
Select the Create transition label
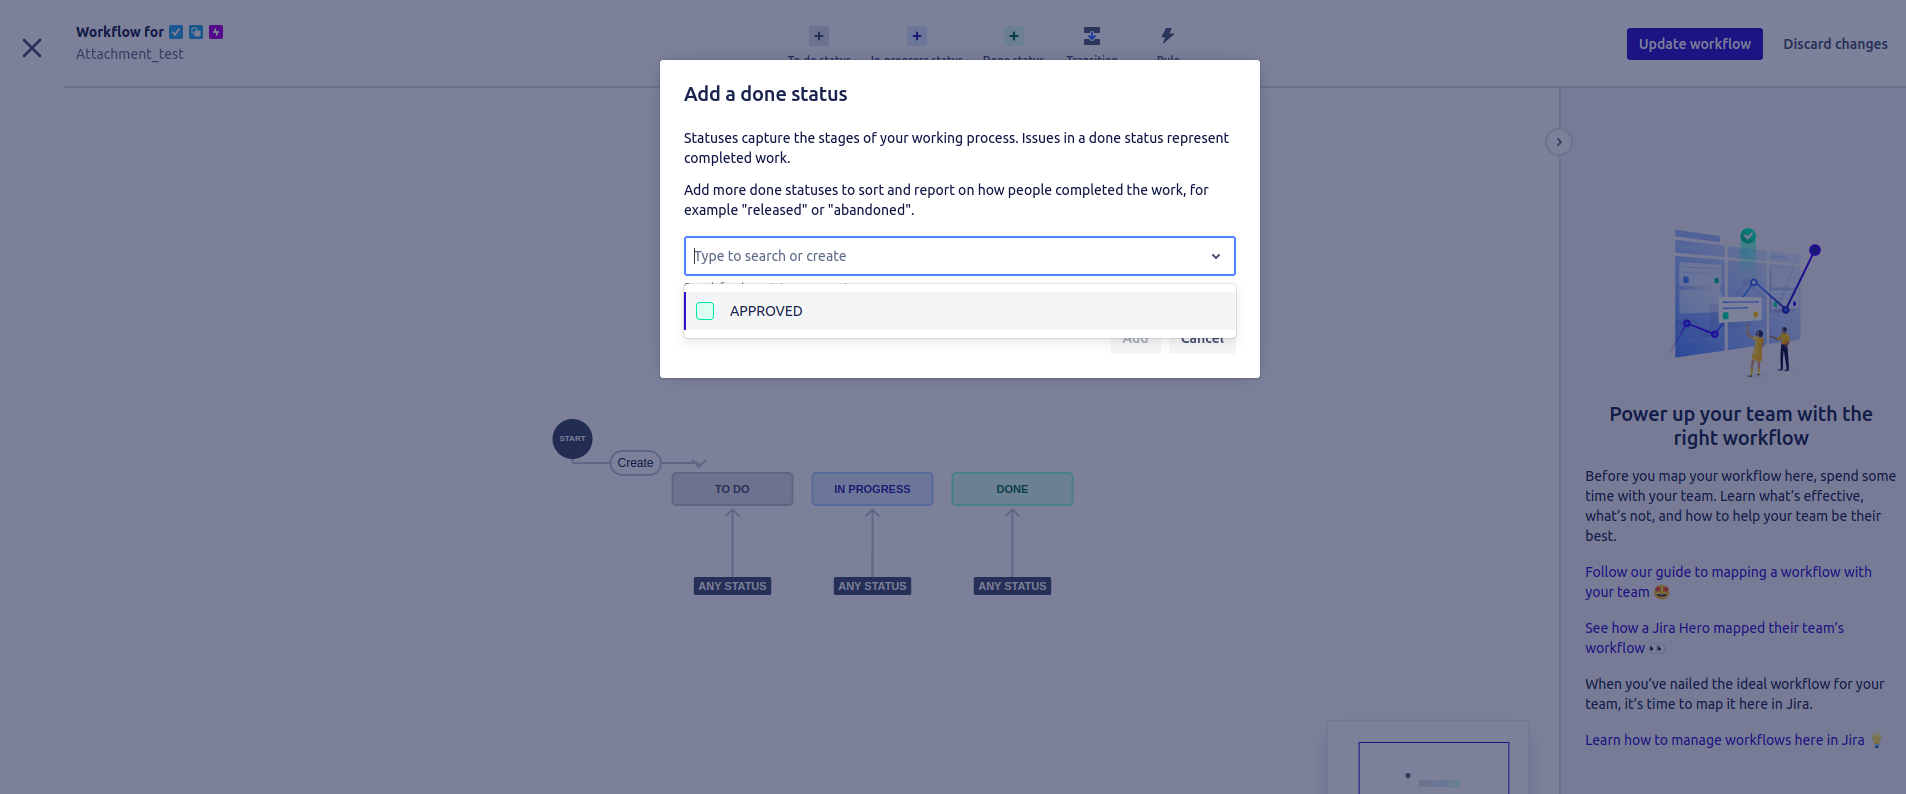[635, 463]
